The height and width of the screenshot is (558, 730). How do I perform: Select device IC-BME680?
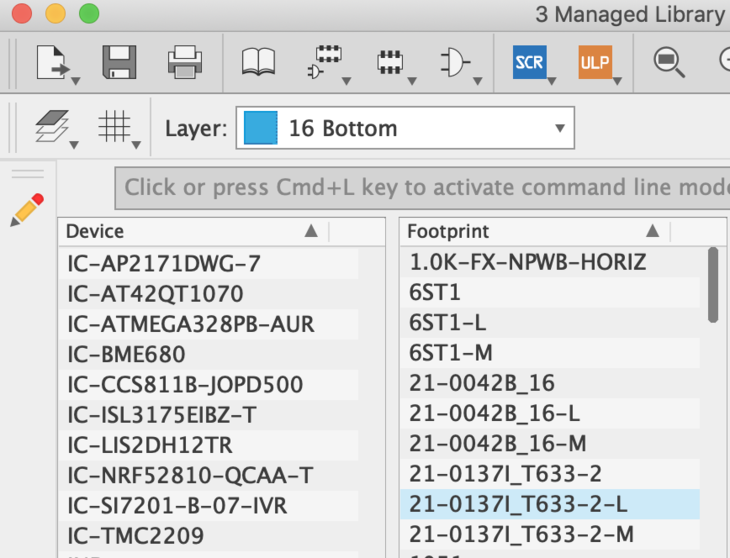coord(208,354)
